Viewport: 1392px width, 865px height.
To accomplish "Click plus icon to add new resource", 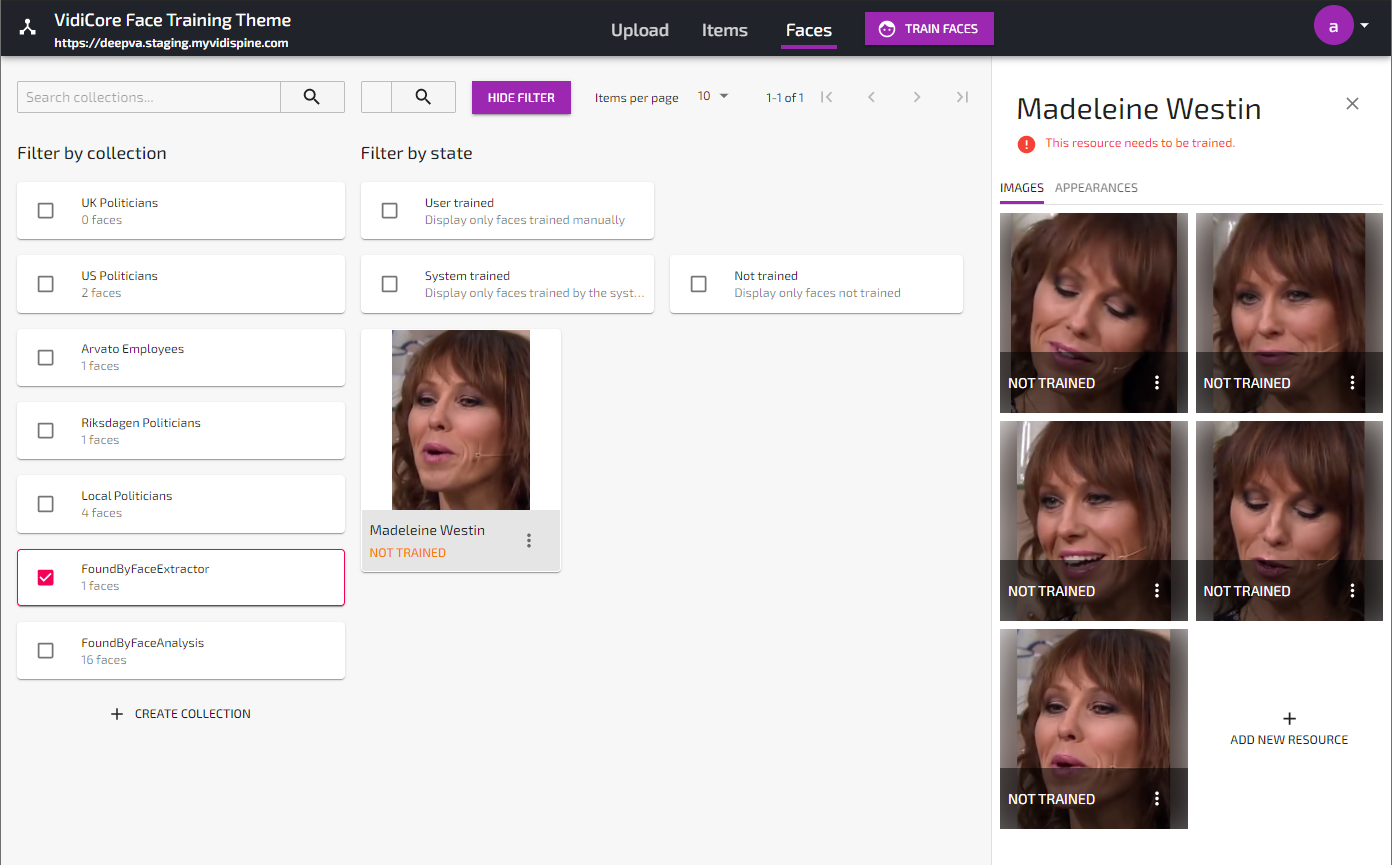I will [1289, 719].
